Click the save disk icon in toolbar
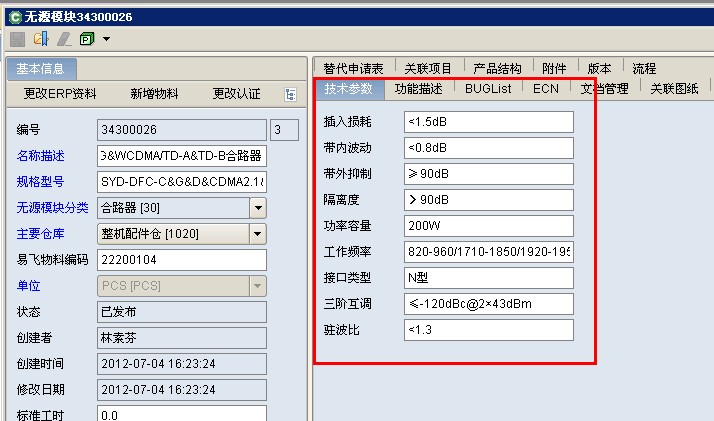The height and width of the screenshot is (421, 714). 18,39
